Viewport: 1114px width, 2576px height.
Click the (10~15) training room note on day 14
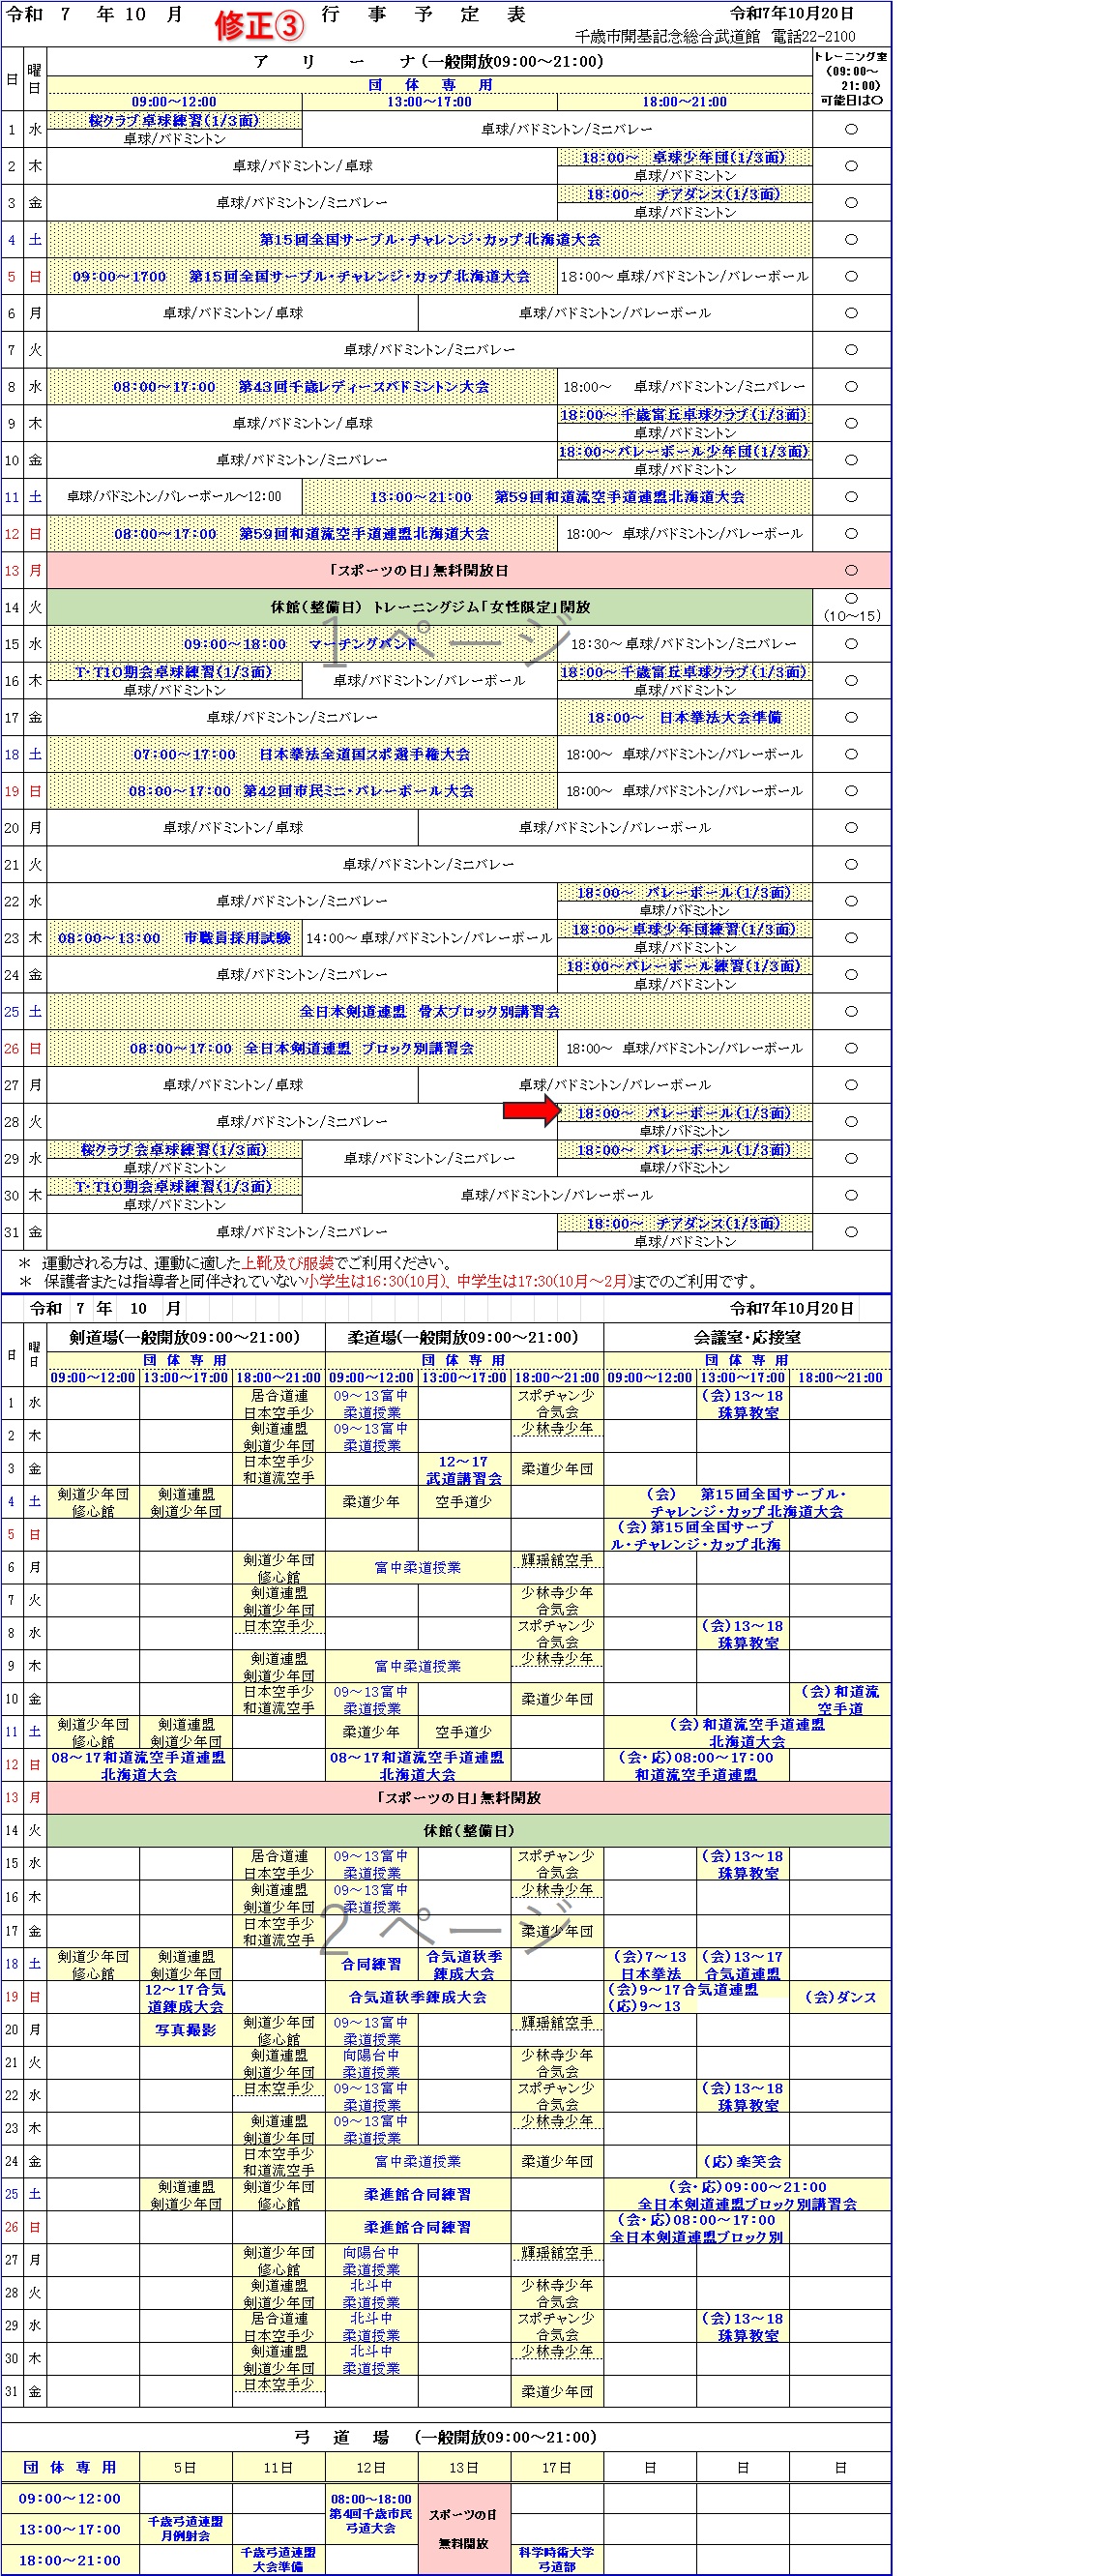851,615
